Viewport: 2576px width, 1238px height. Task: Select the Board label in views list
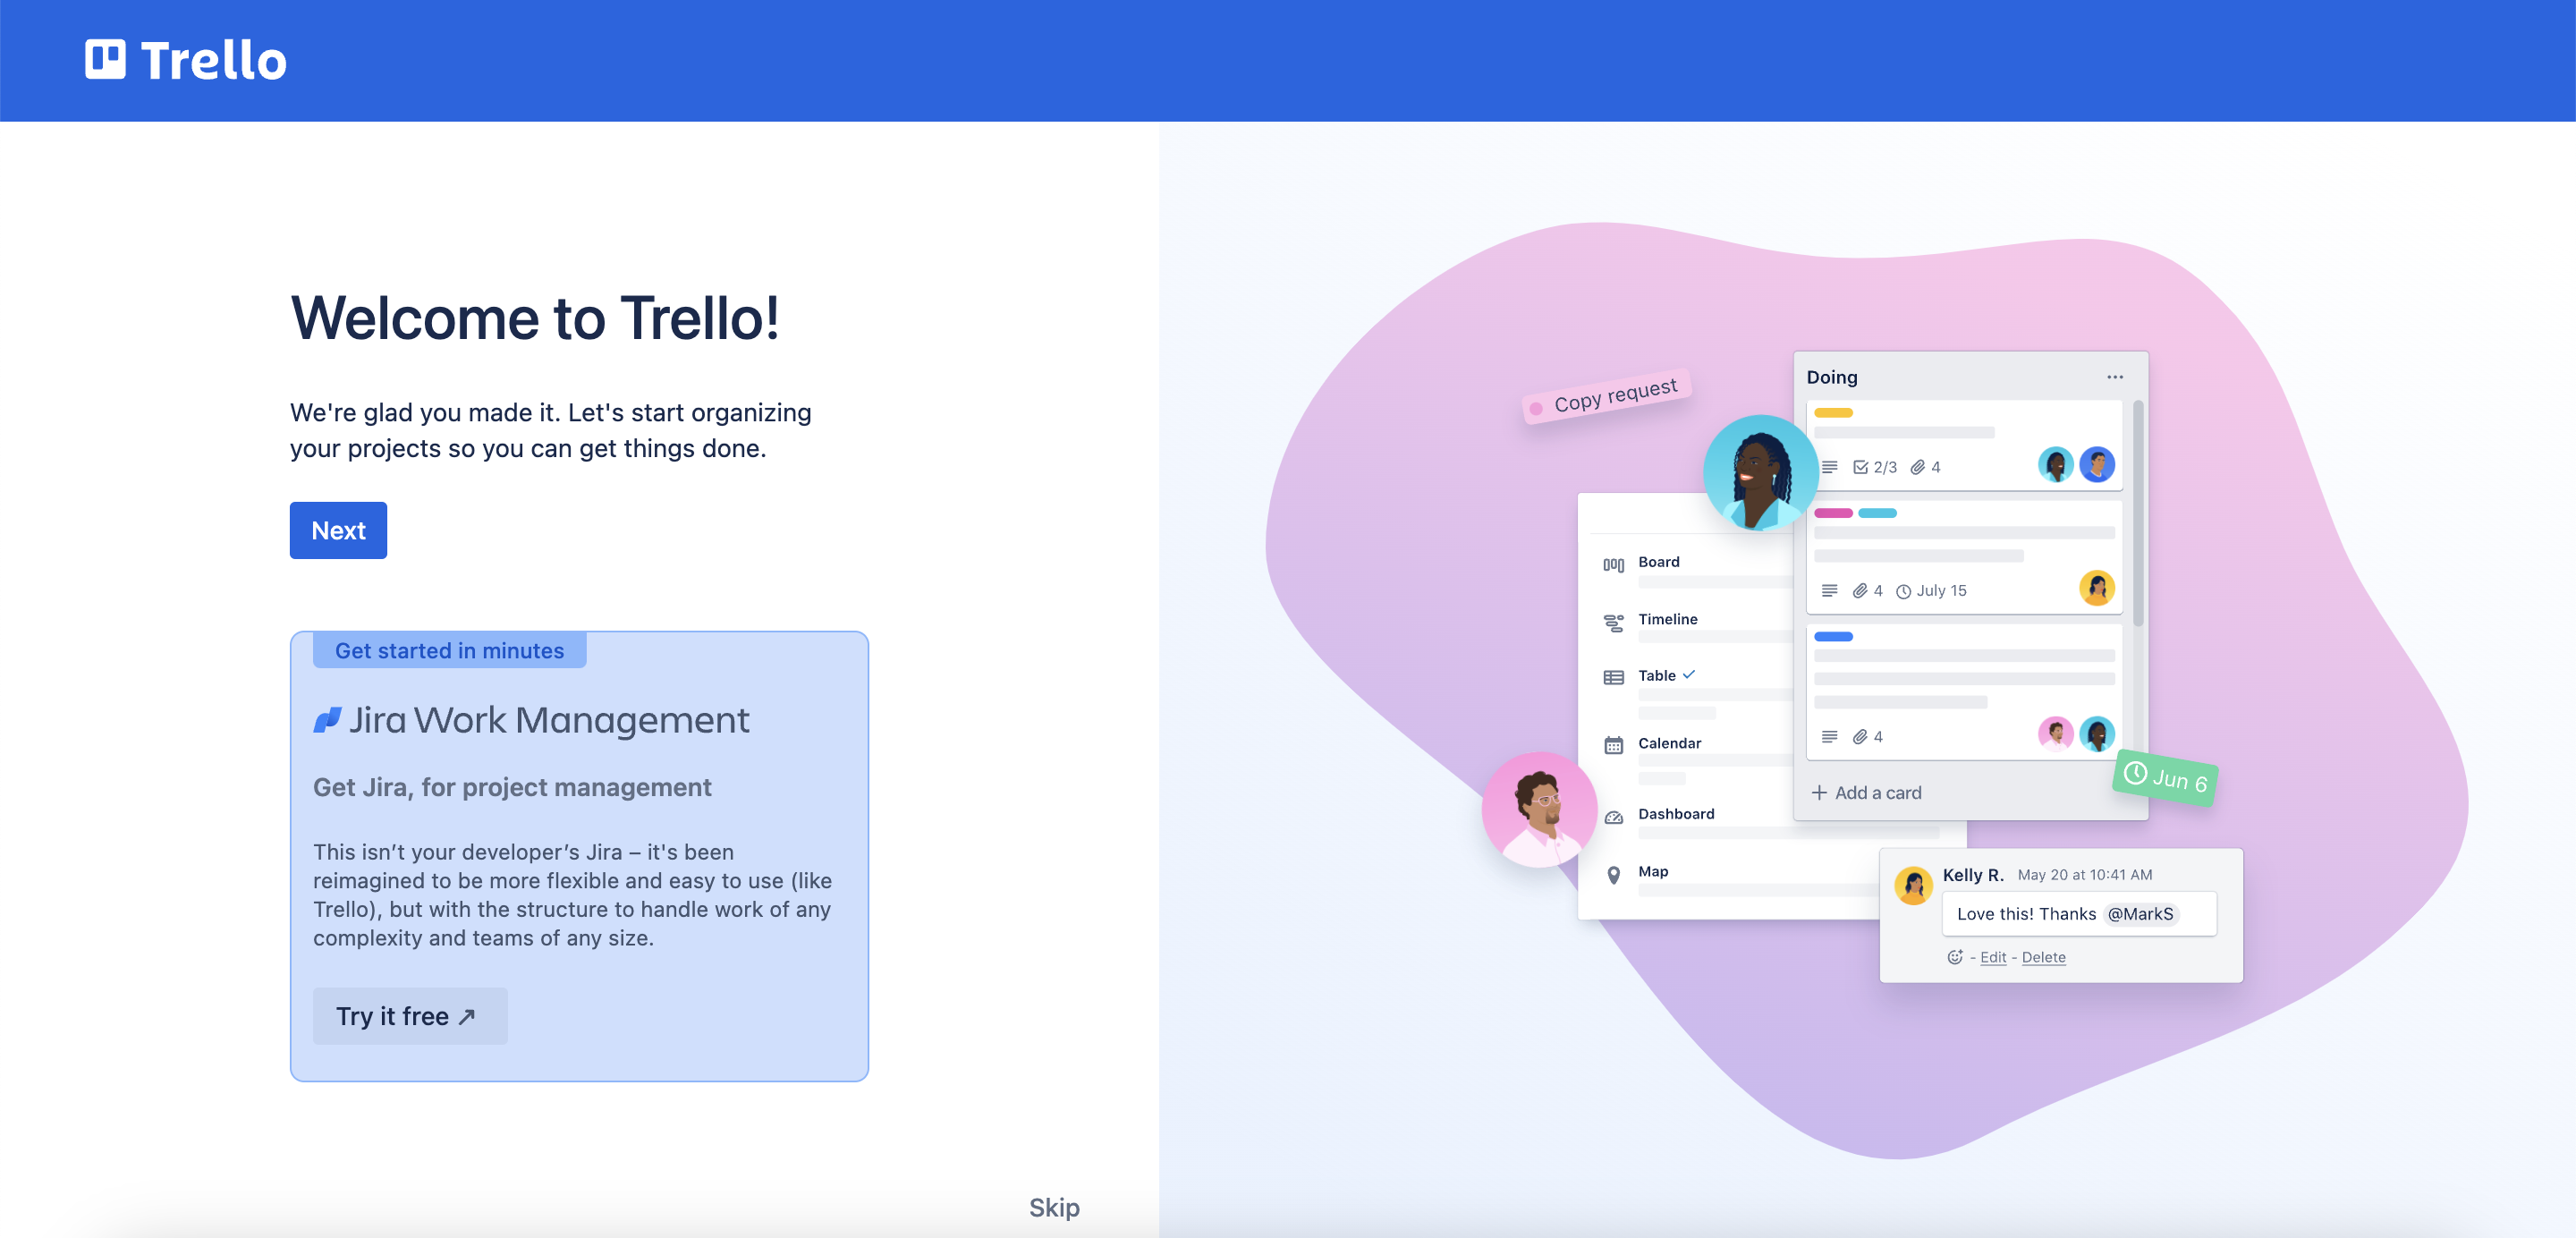click(1658, 562)
